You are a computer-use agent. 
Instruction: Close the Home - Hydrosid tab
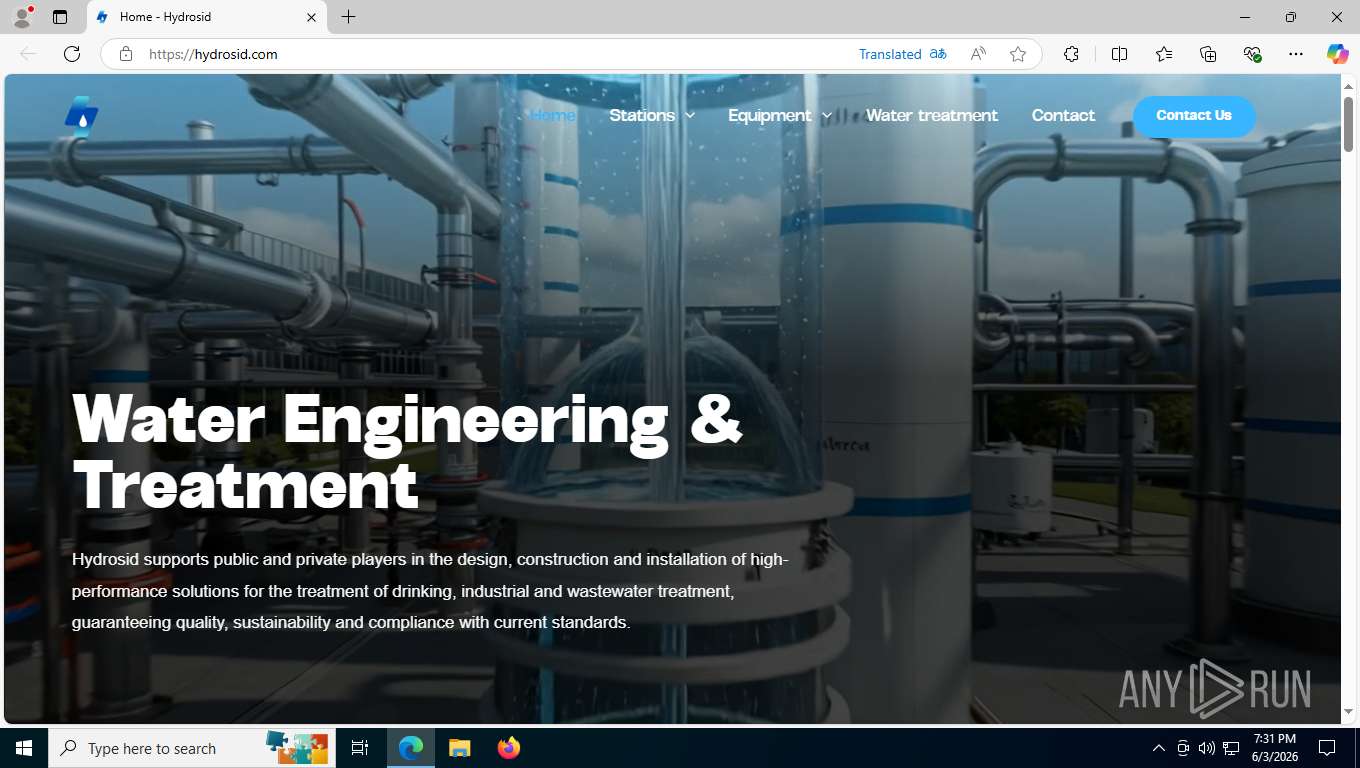coord(311,17)
